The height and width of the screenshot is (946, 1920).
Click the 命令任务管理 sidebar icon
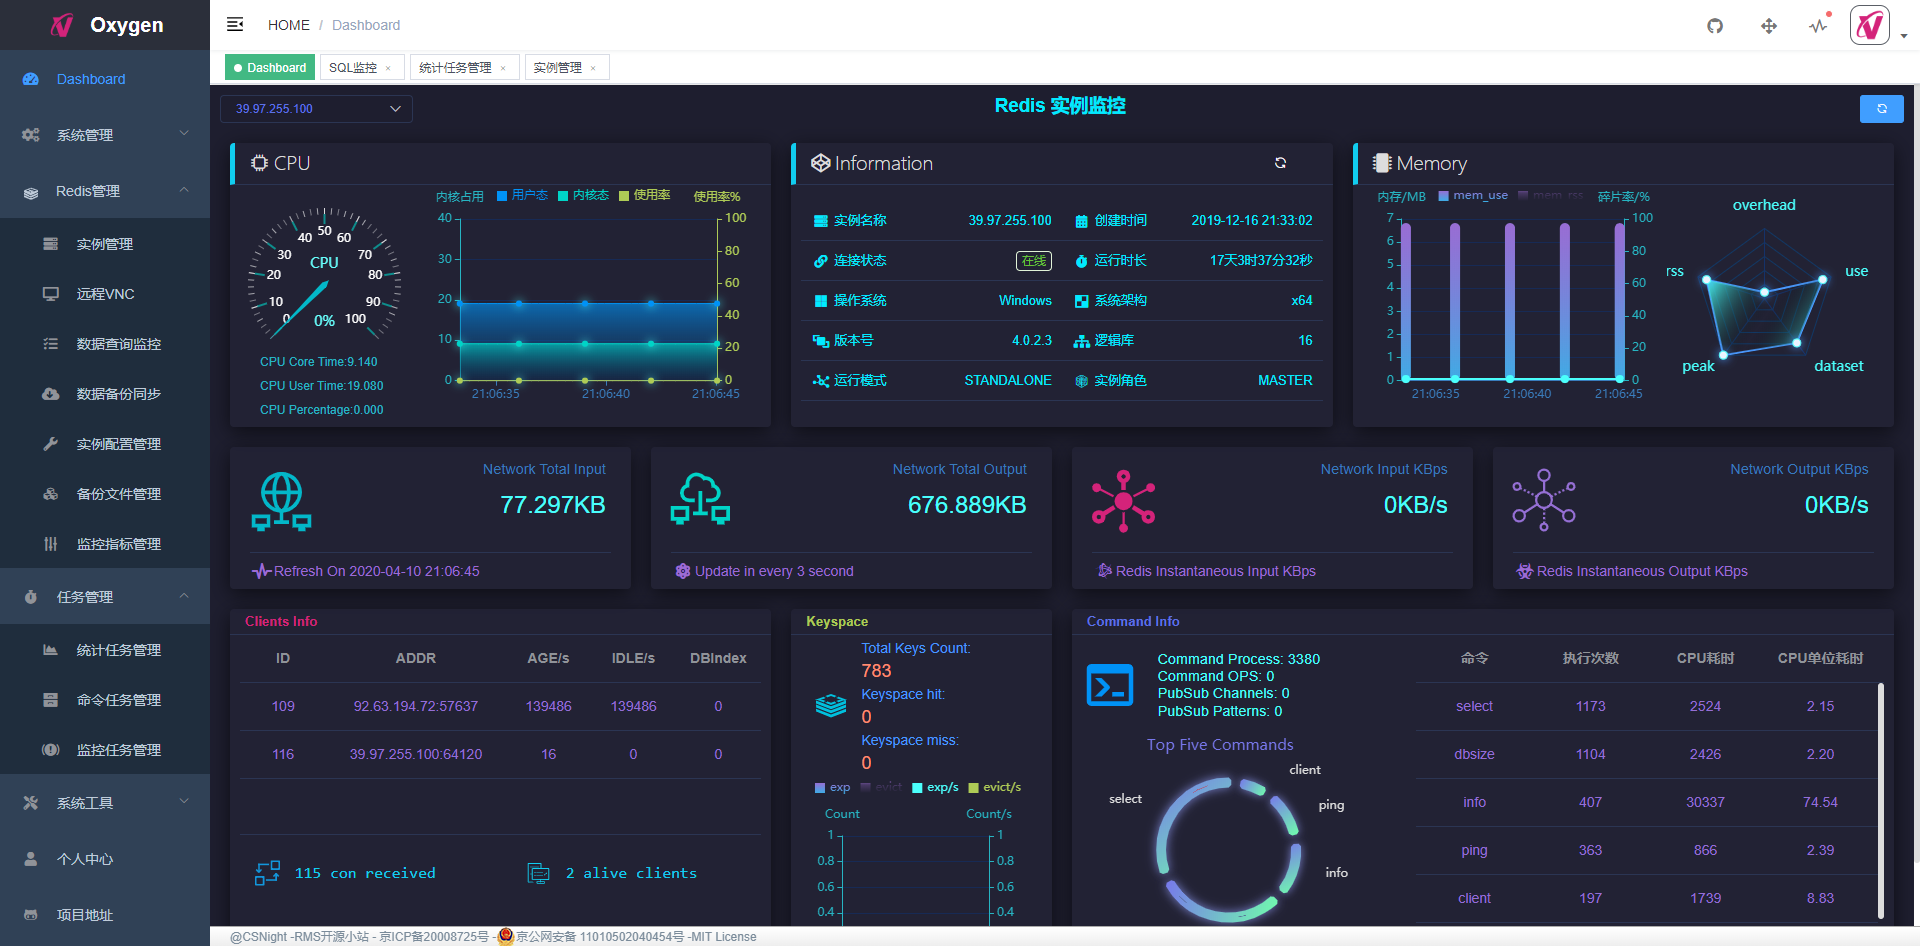click(51, 700)
